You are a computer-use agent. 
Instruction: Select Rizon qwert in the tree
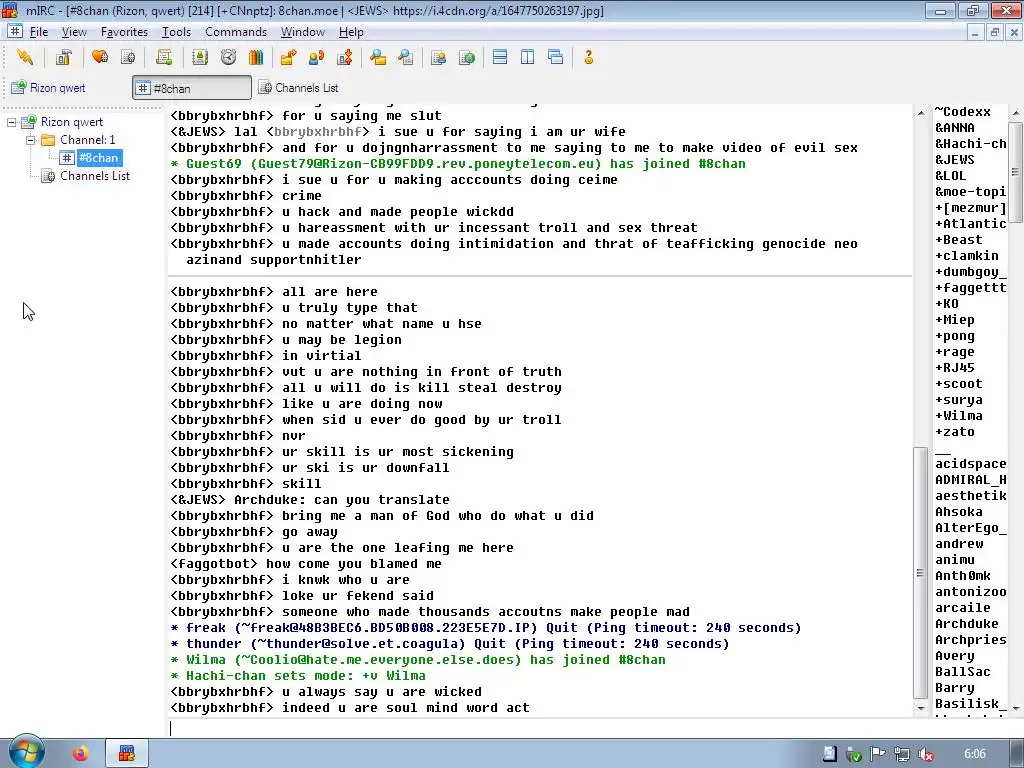(x=71, y=122)
